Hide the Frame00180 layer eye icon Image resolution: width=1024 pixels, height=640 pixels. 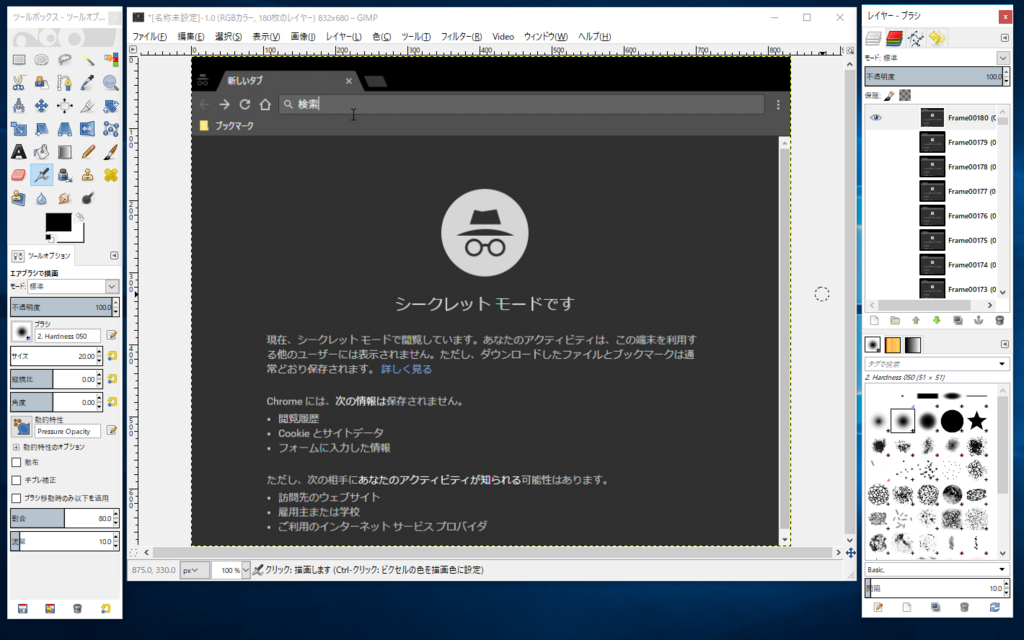pos(876,118)
